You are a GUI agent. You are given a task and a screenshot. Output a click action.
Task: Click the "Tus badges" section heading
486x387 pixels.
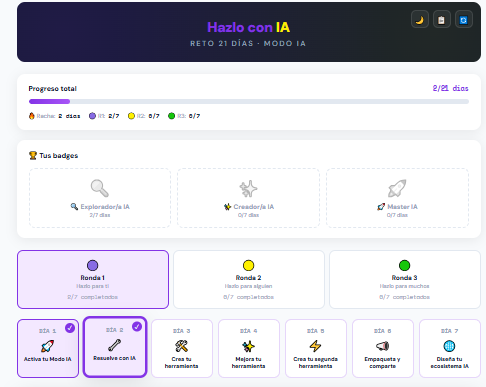[x=59, y=156]
